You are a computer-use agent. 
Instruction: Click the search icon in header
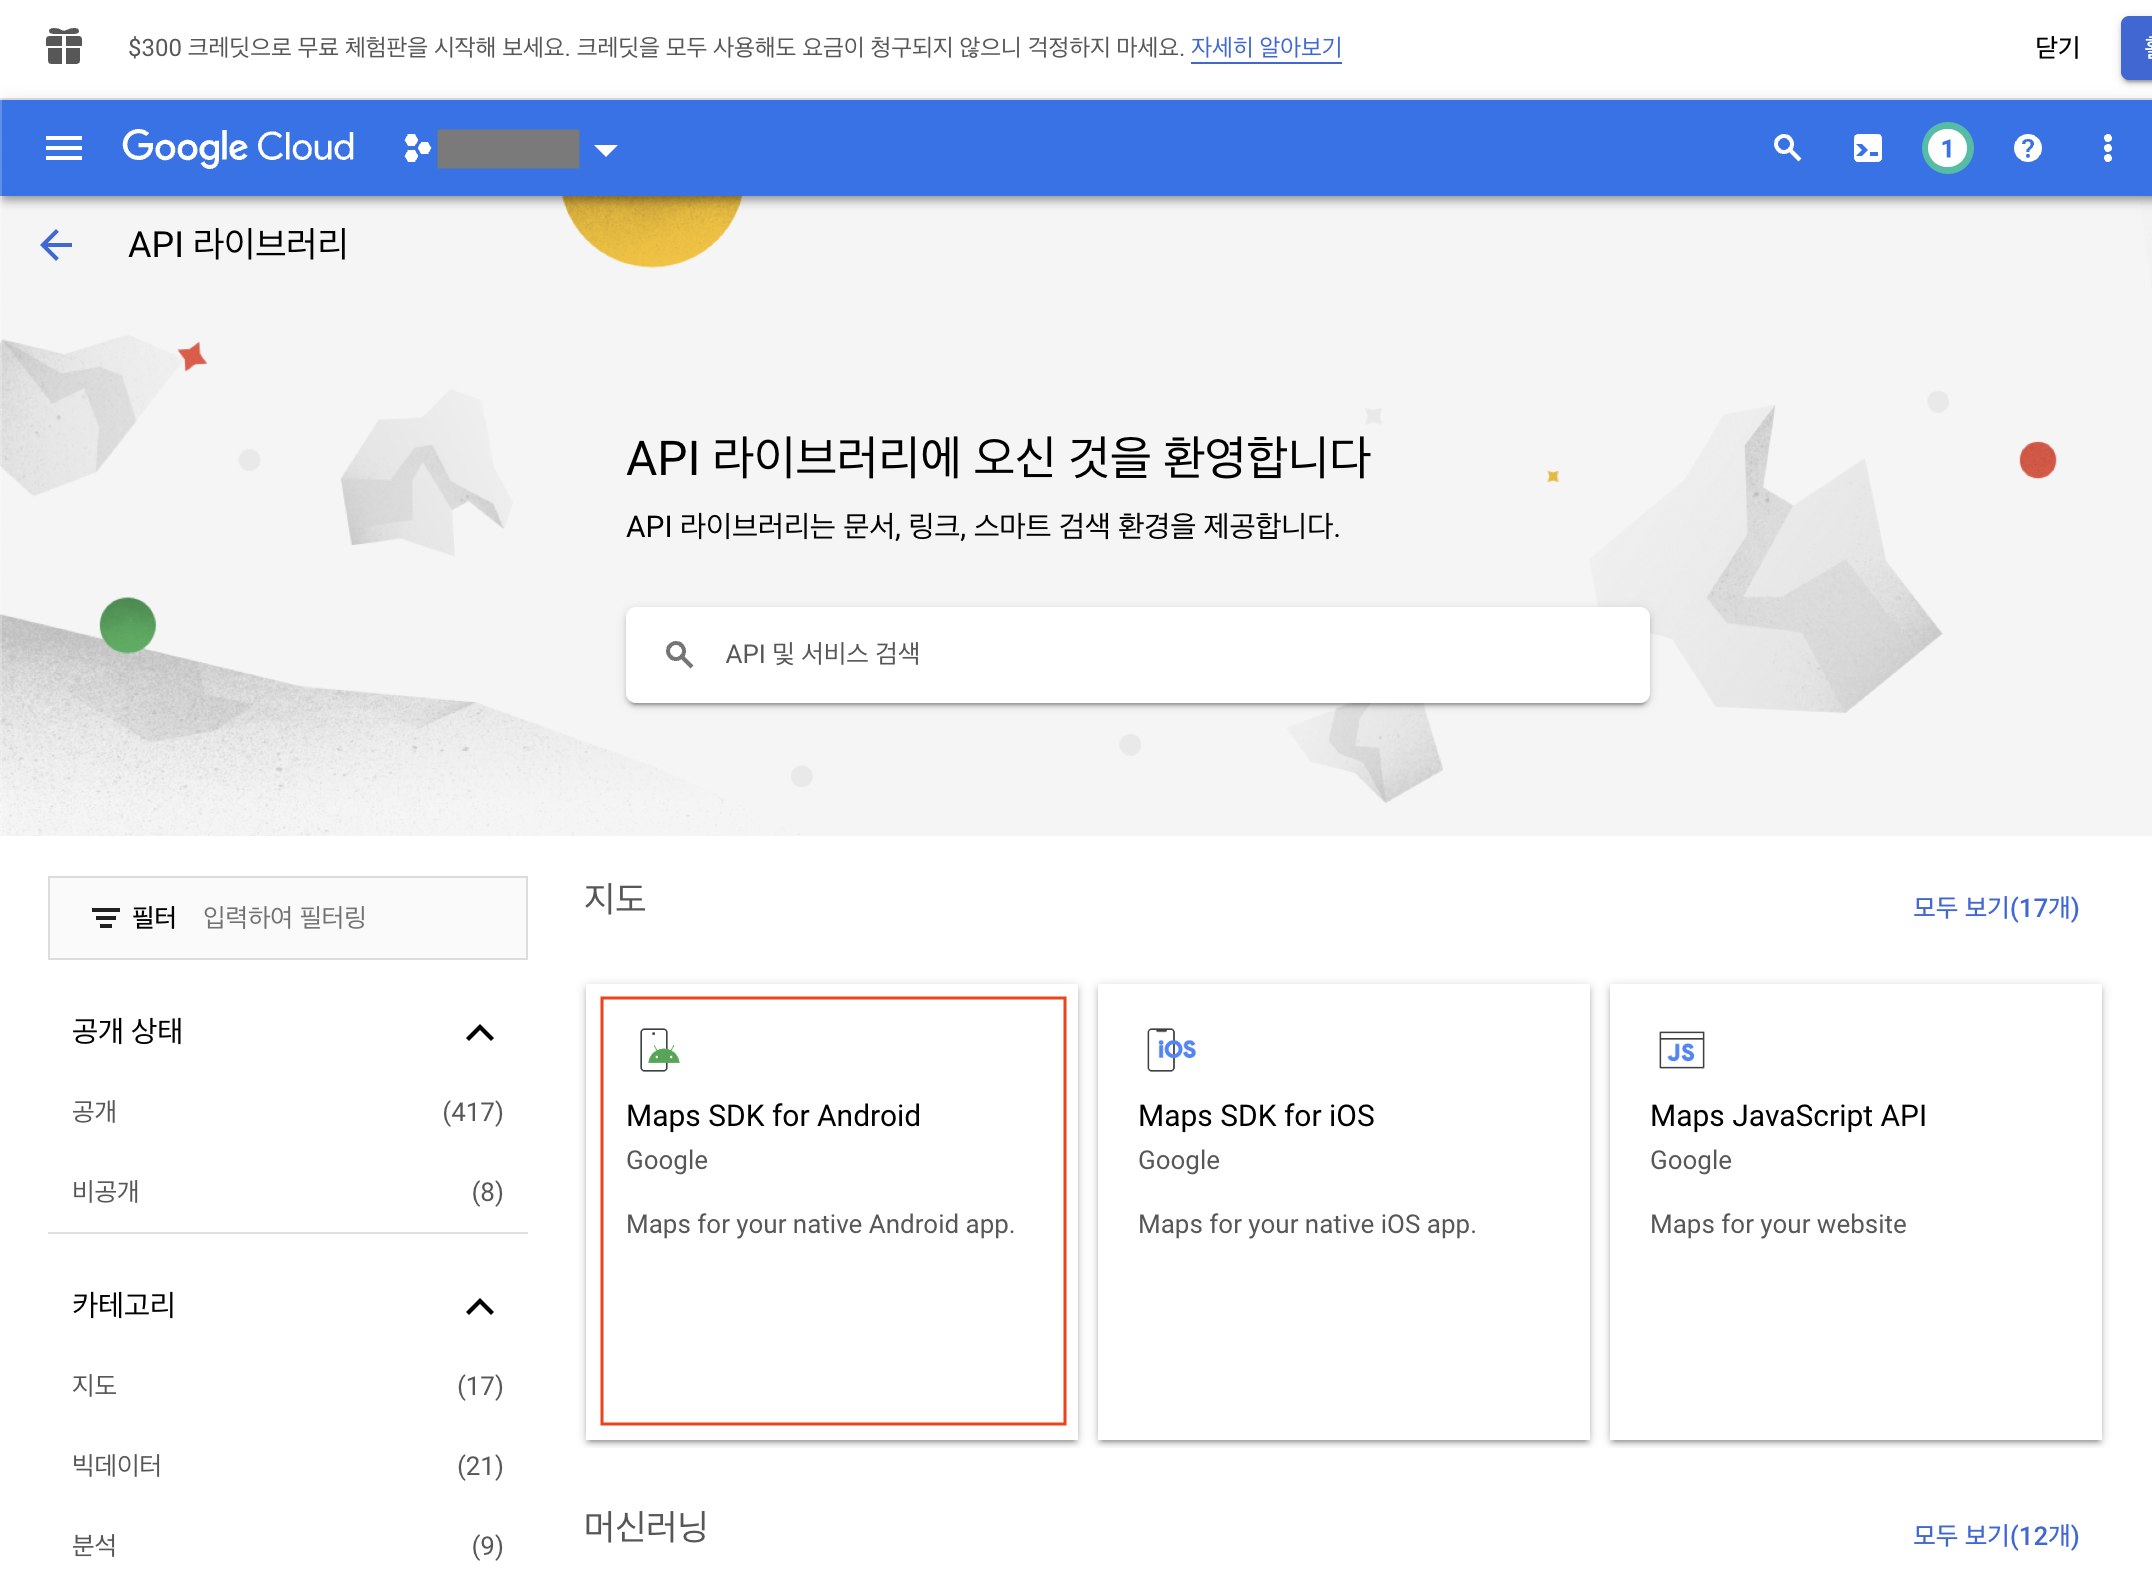(x=1787, y=149)
